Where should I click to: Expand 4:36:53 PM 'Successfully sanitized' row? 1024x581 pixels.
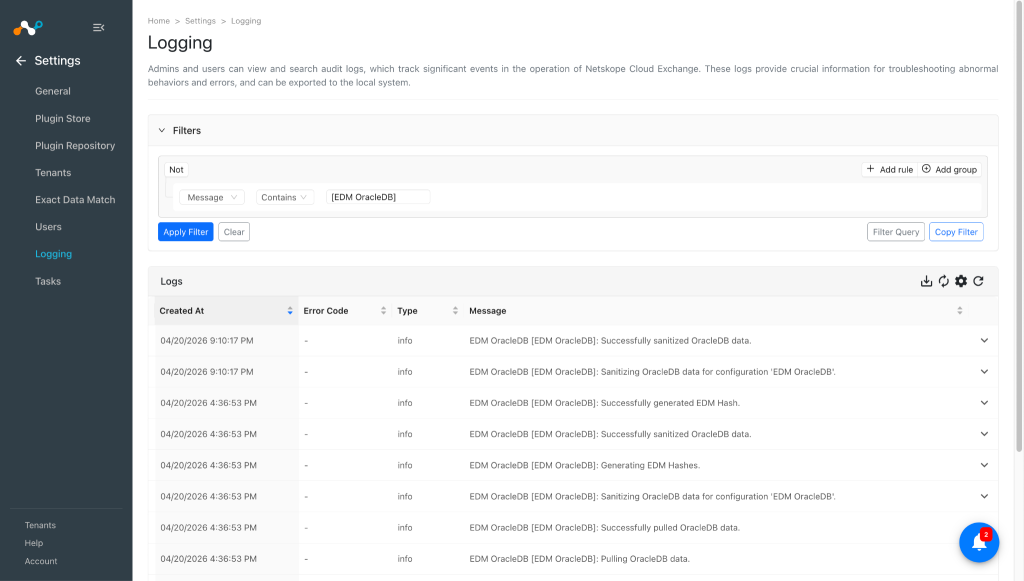tap(984, 434)
